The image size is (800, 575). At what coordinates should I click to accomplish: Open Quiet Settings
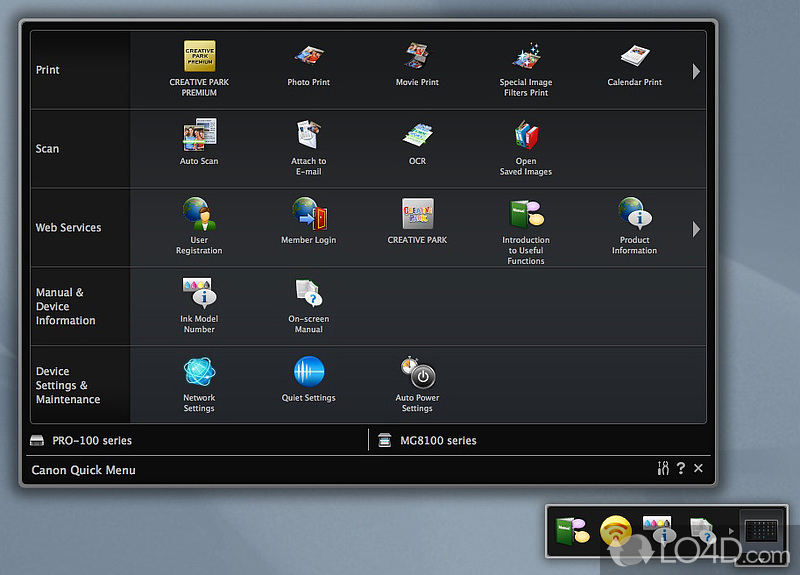[x=308, y=373]
